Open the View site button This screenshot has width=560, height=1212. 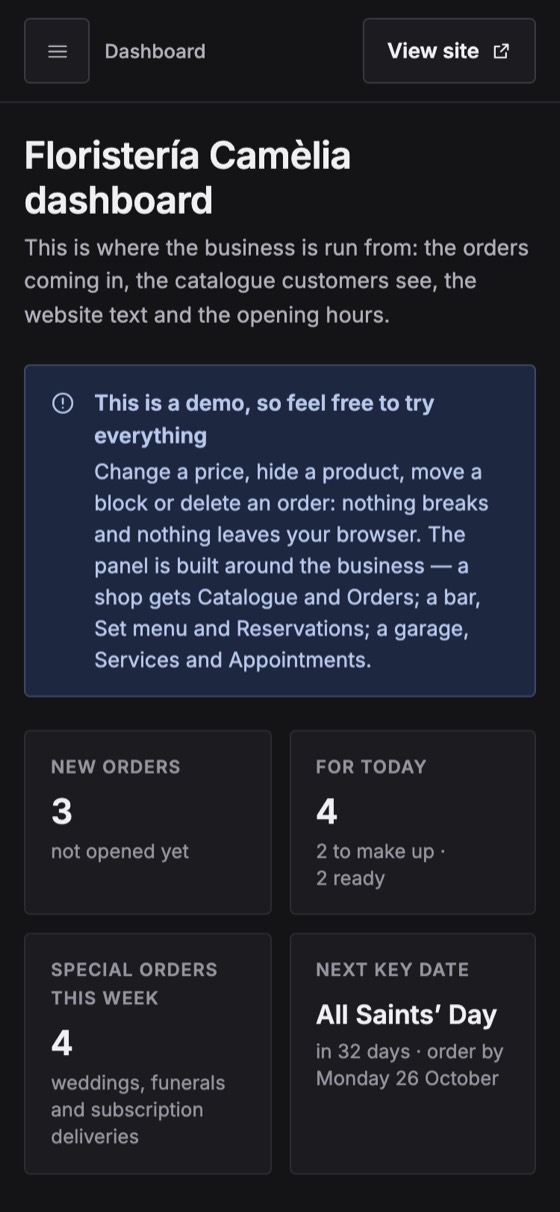click(449, 51)
